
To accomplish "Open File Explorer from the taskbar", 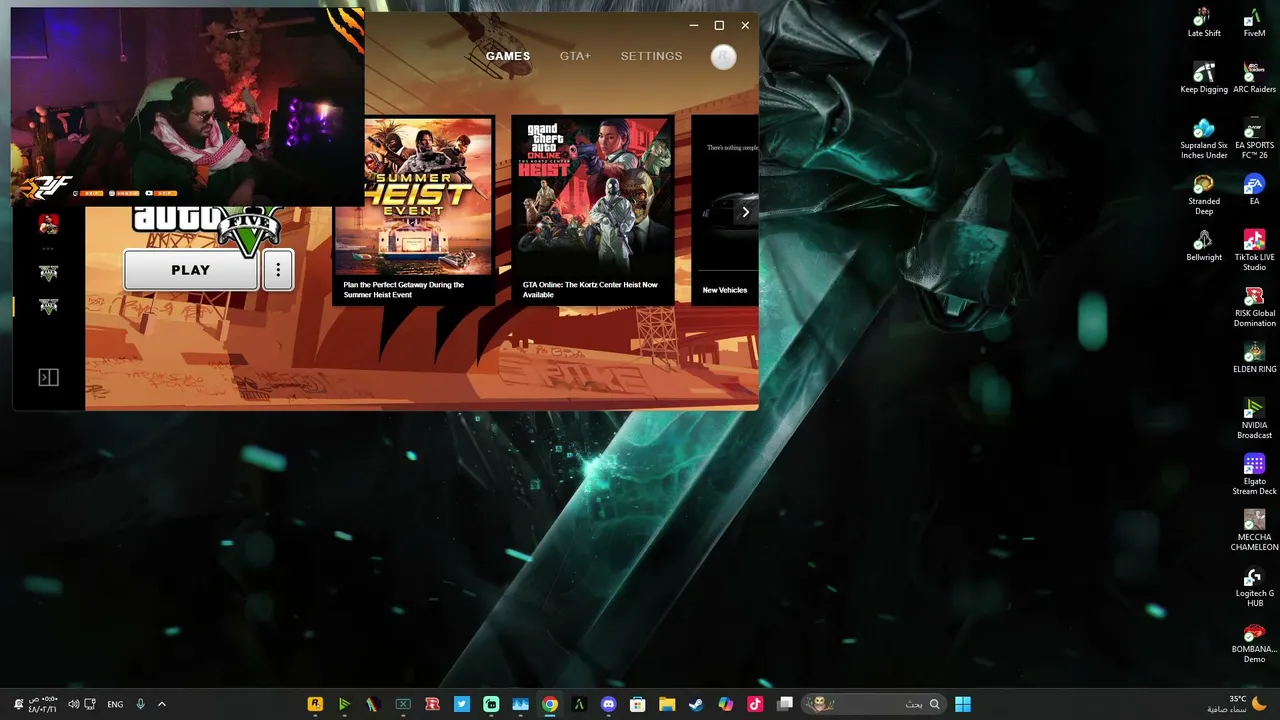I will pos(667,704).
